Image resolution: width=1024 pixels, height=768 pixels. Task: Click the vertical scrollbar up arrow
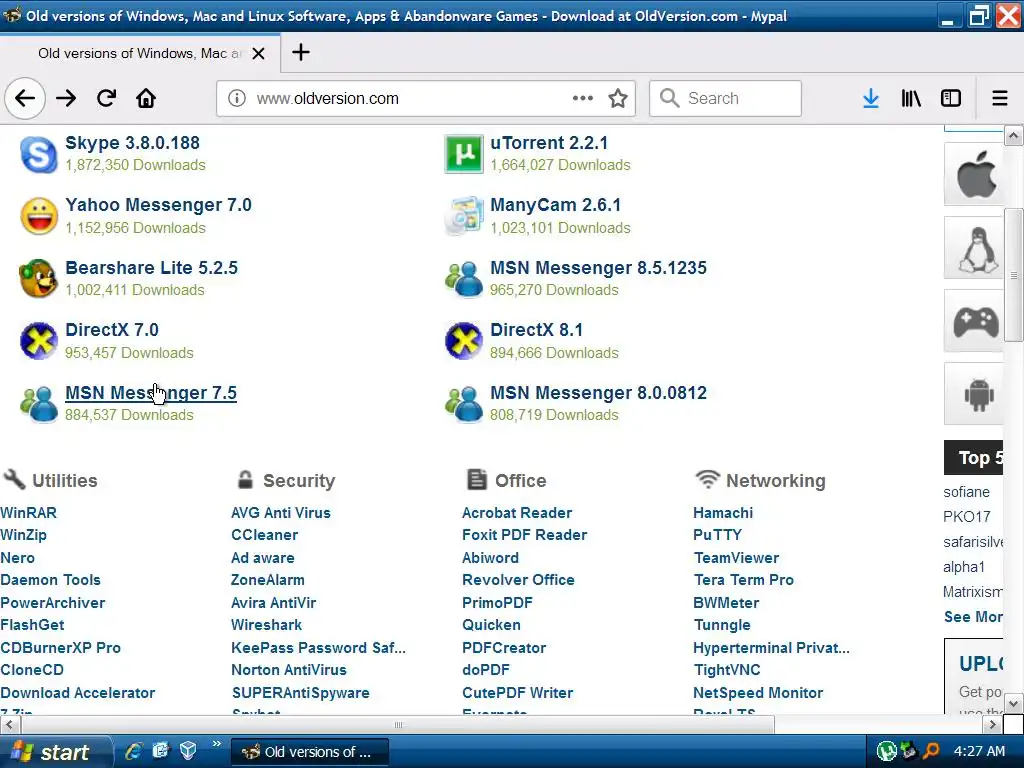pyautogui.click(x=1014, y=136)
